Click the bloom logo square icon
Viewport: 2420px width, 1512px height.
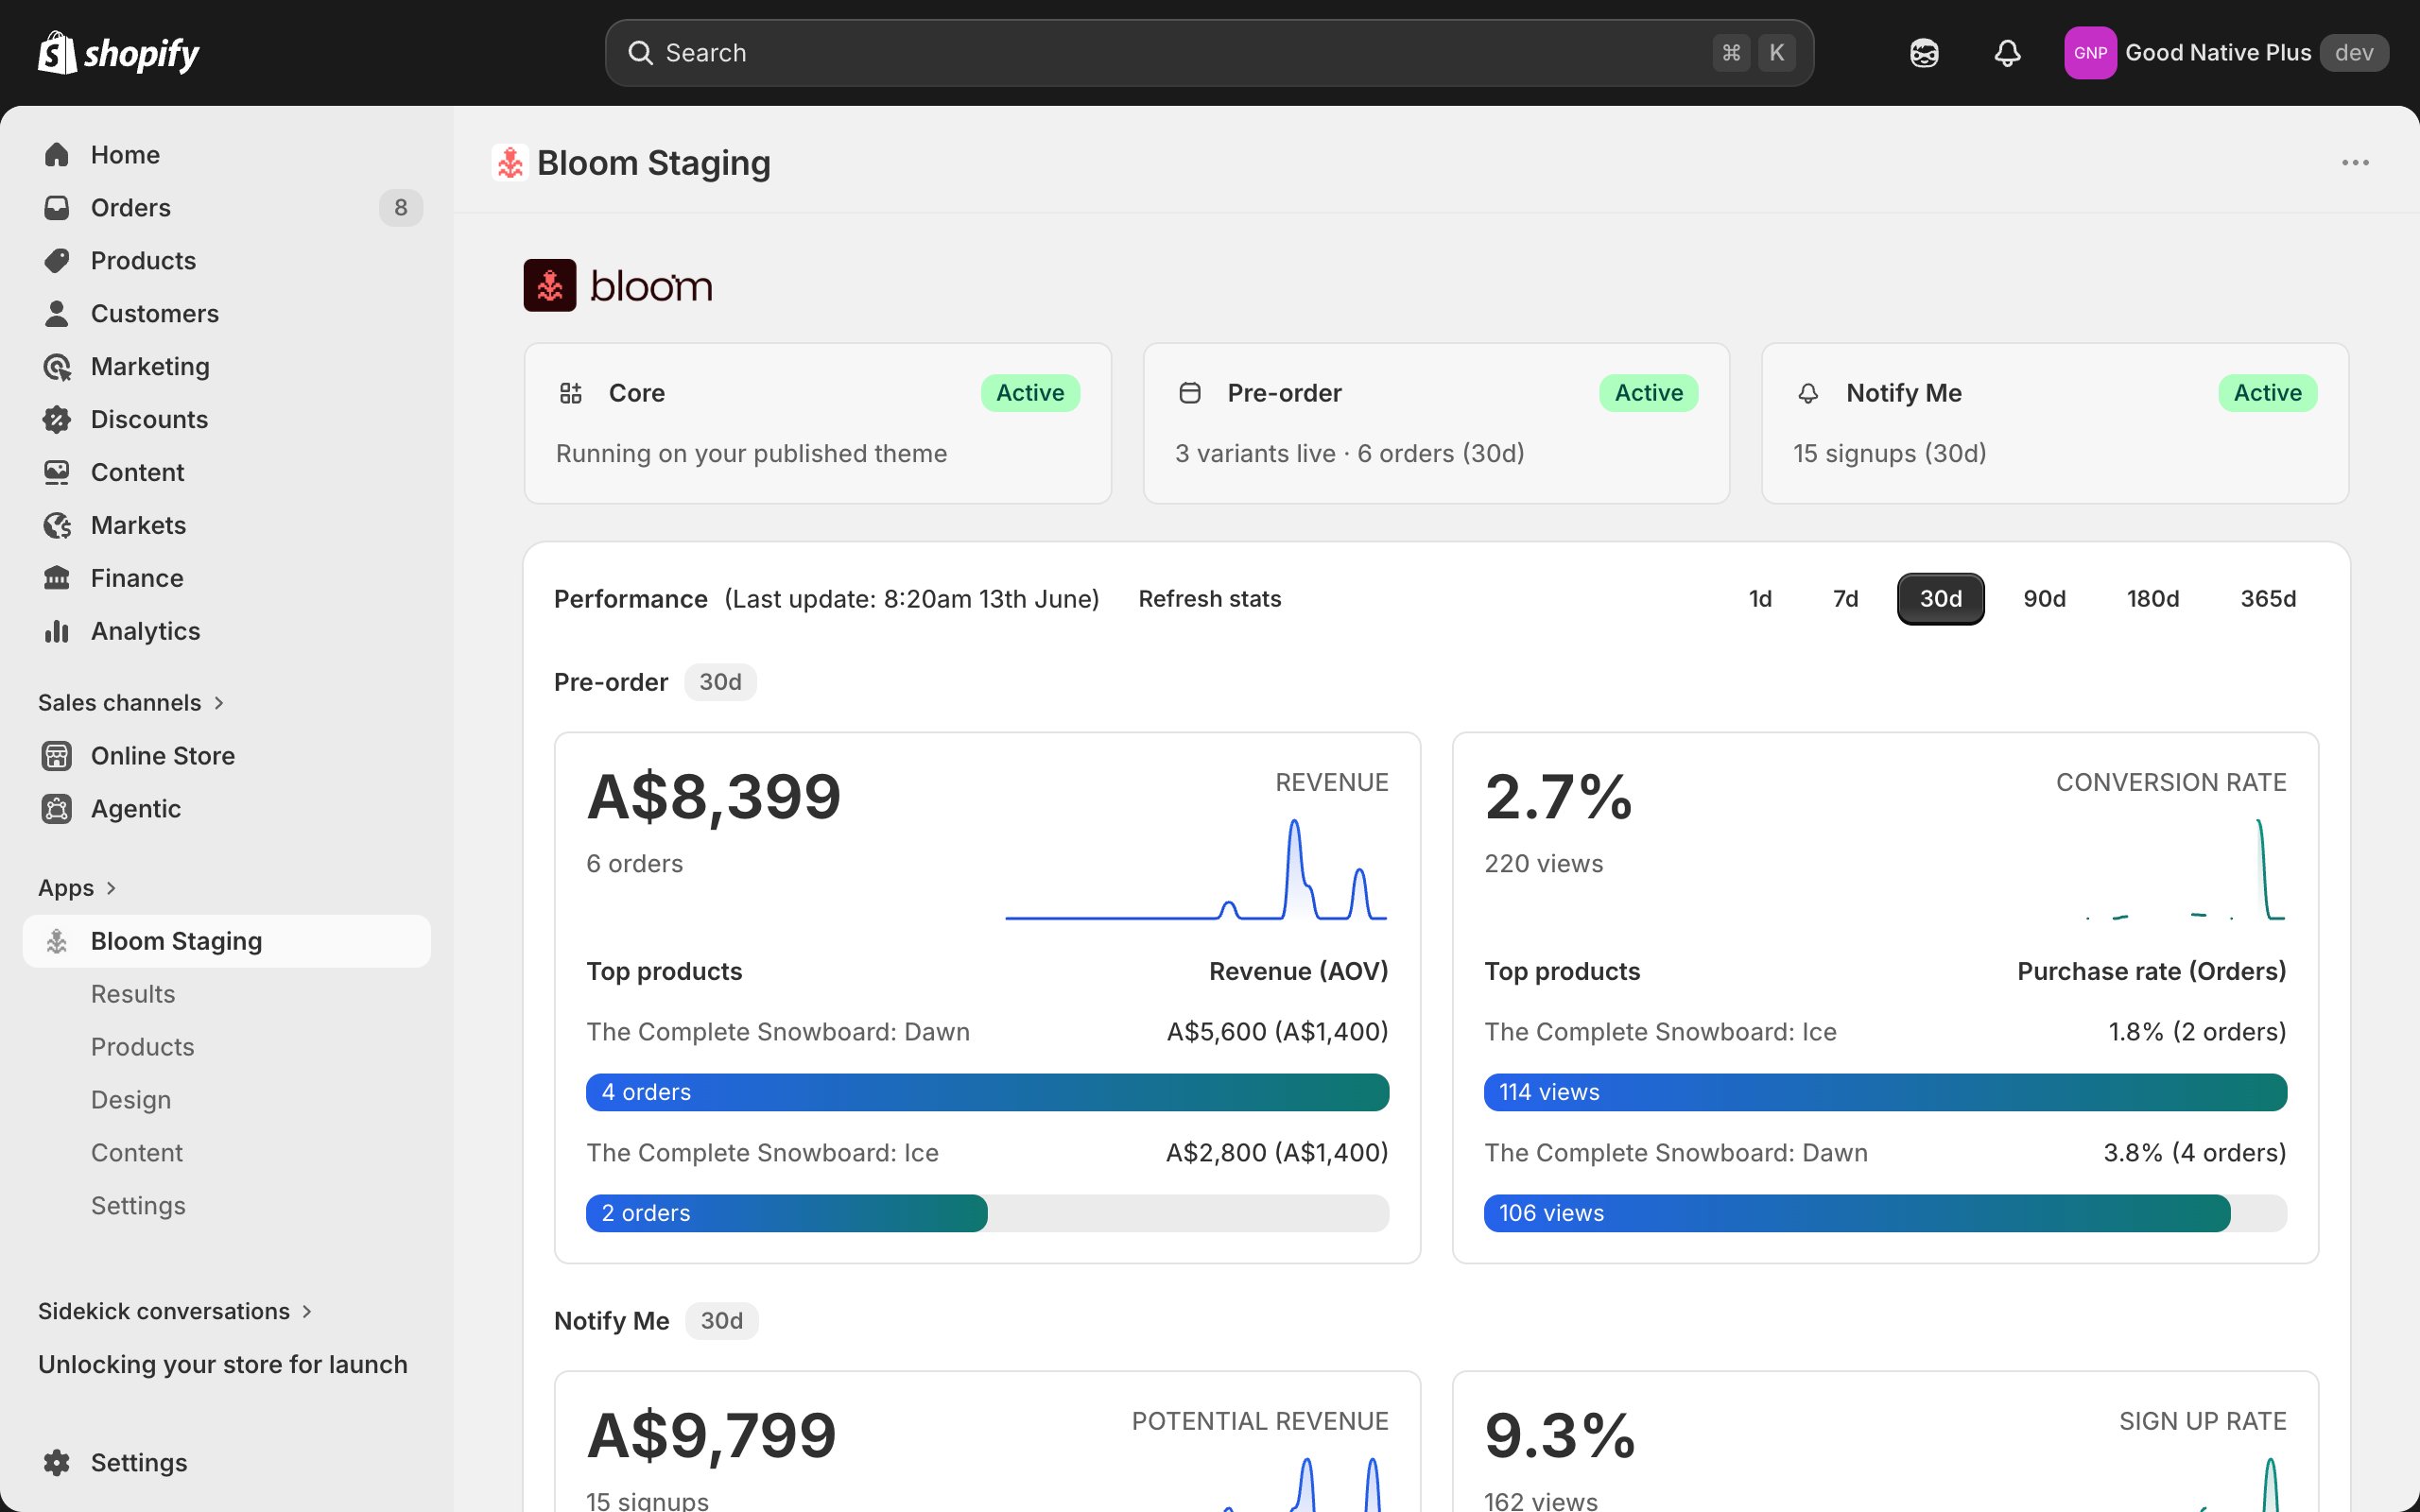click(x=550, y=286)
